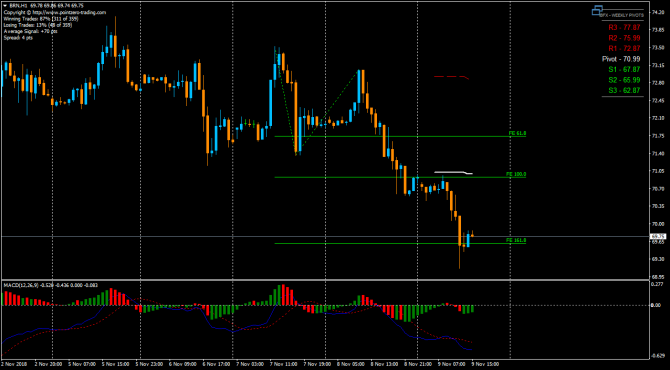Click the '9 Nov 15:00' label on time axis

point(485,364)
